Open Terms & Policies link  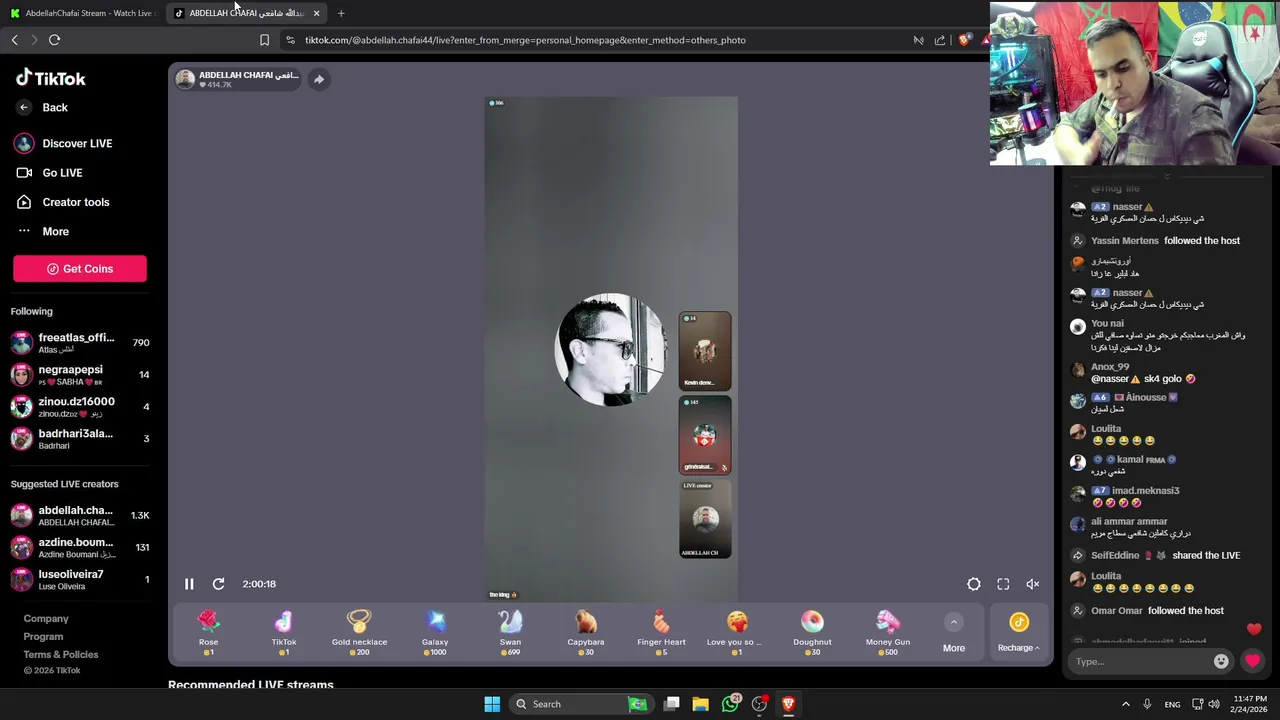point(61,655)
